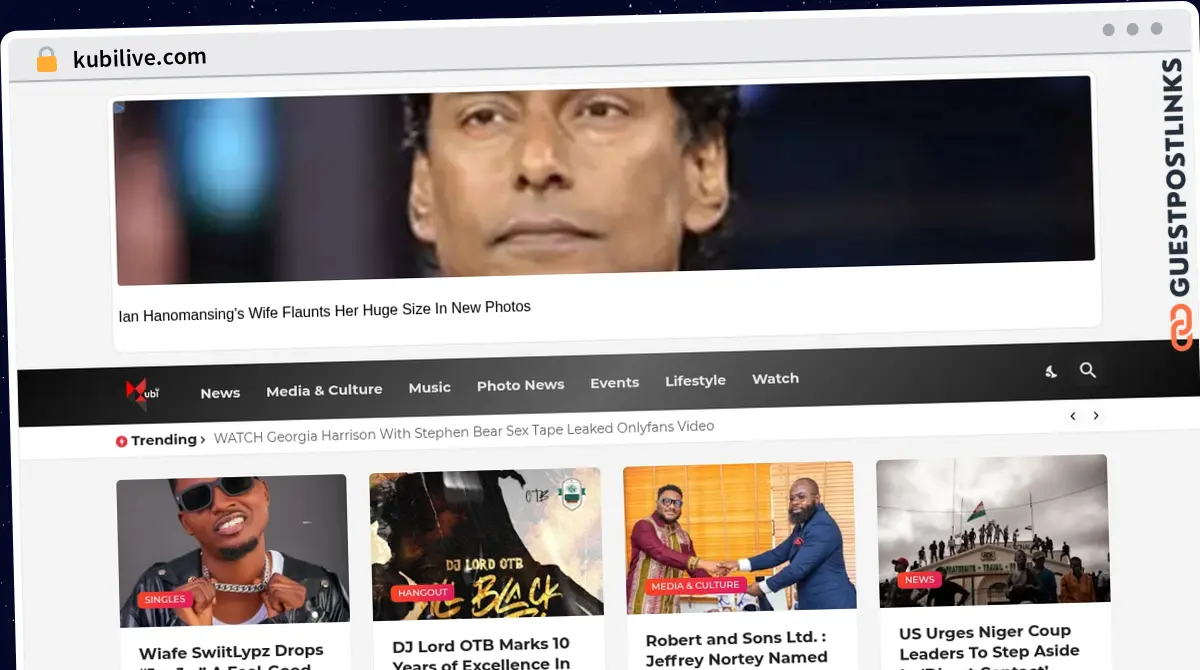Click the SINGLES category tag

click(x=165, y=599)
